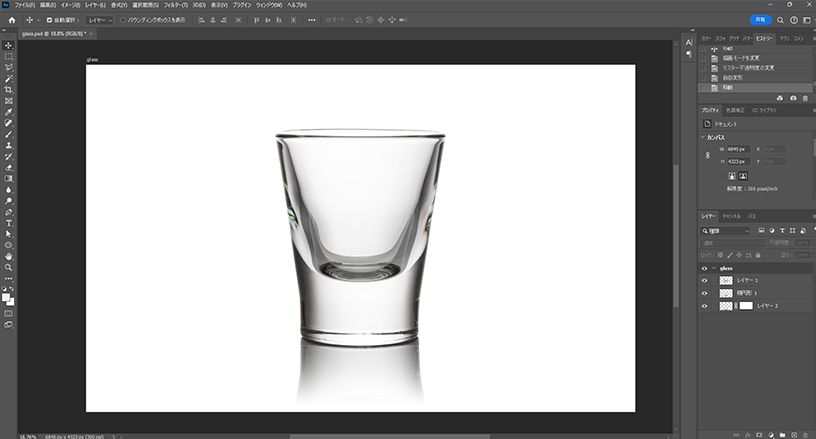Collapse the カンバス section

coord(703,137)
